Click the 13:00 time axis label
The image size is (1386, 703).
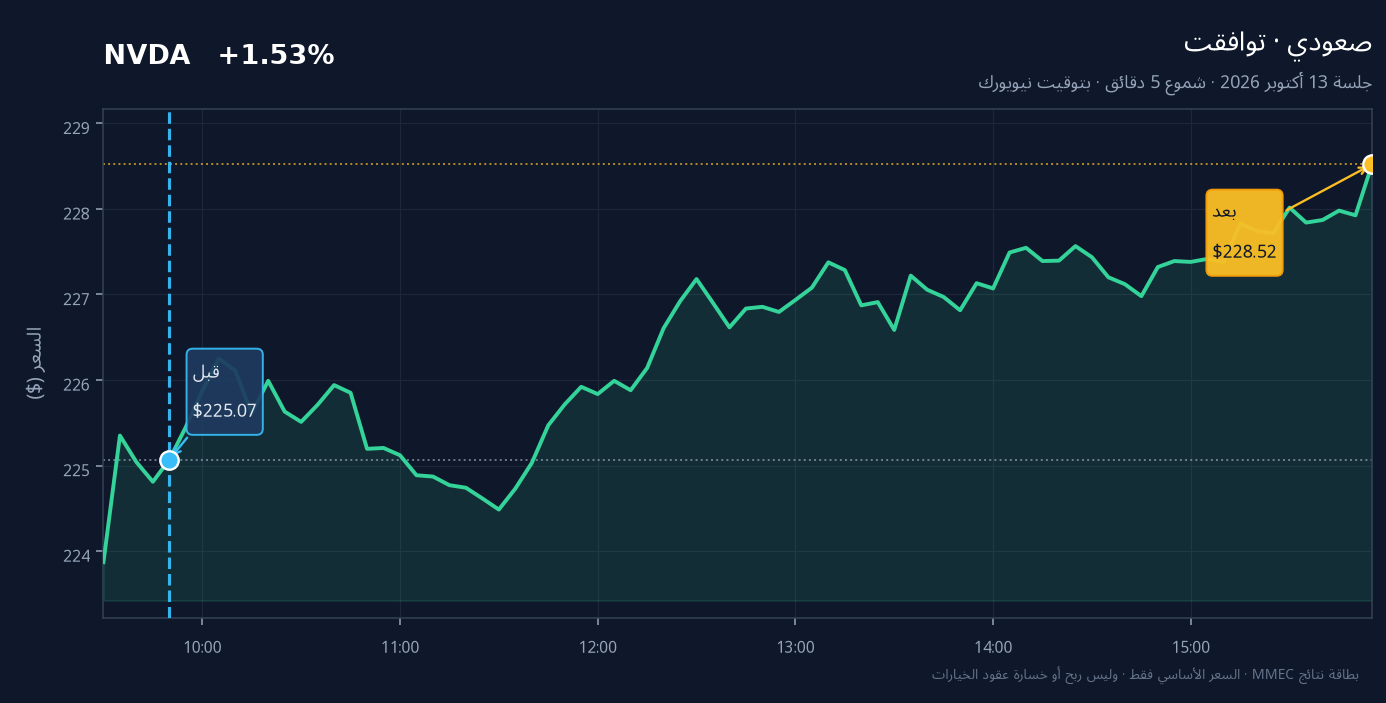795,647
